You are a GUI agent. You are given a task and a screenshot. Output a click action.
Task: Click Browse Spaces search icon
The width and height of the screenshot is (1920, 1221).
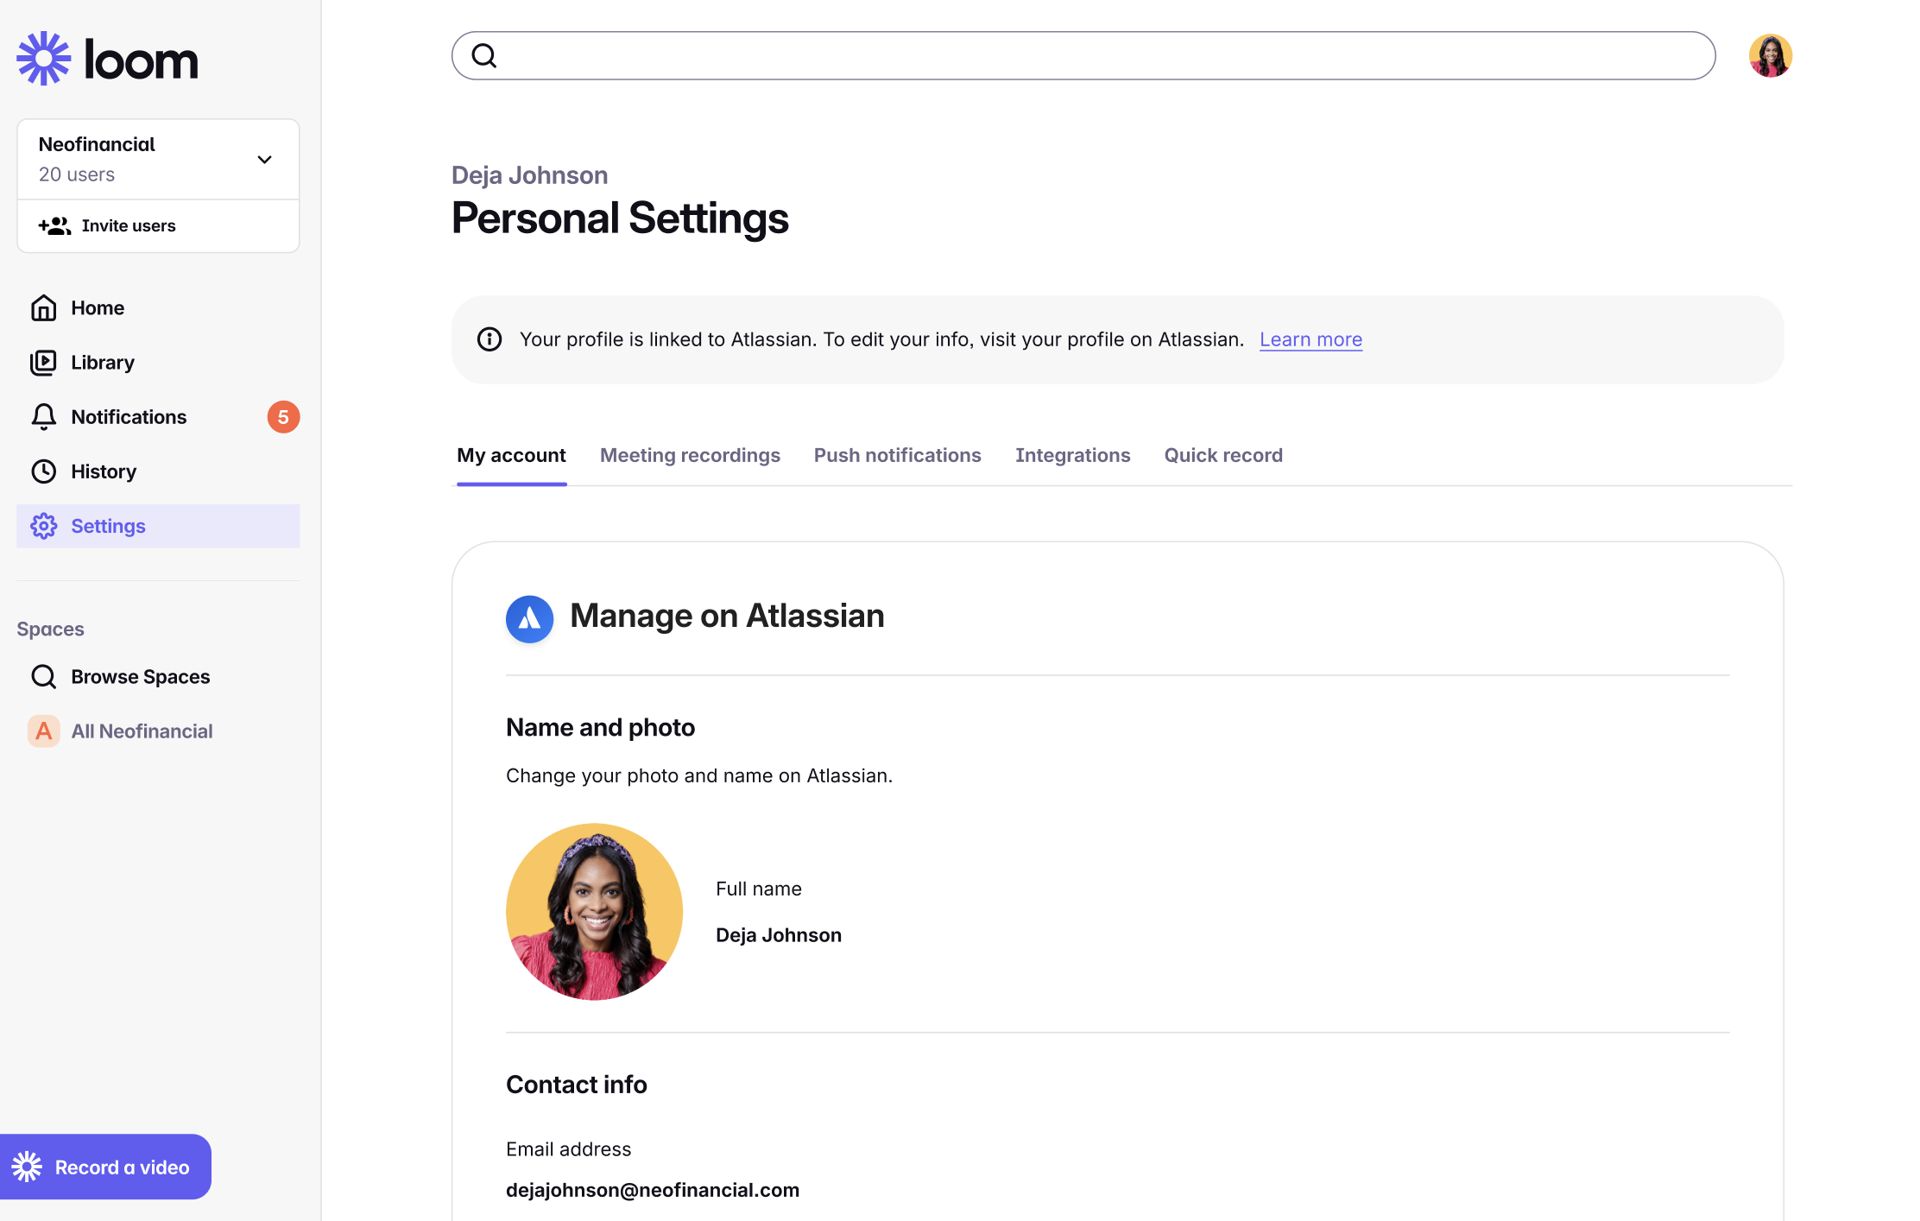click(x=44, y=677)
